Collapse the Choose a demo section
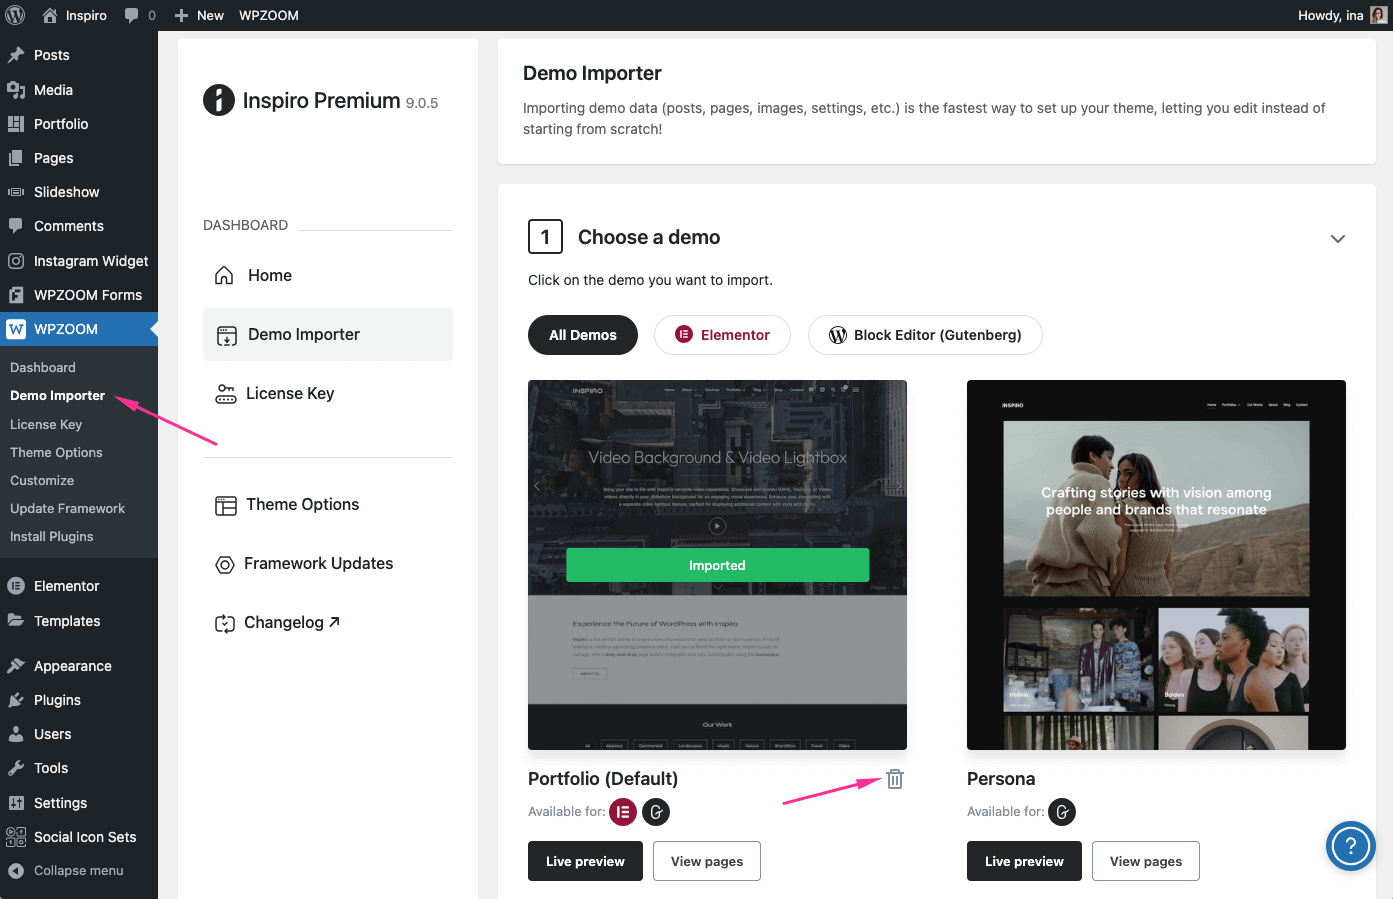The width and height of the screenshot is (1393, 899). pyautogui.click(x=1338, y=239)
